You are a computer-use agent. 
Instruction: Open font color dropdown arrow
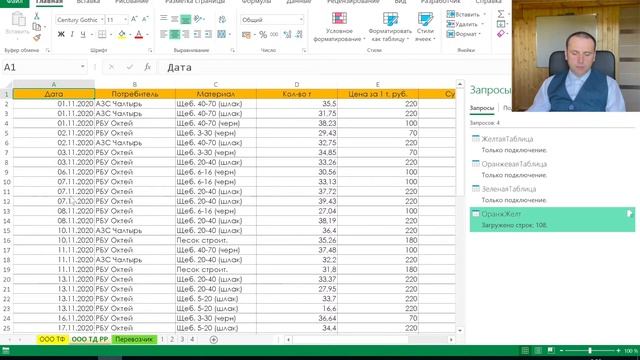[x=147, y=35]
